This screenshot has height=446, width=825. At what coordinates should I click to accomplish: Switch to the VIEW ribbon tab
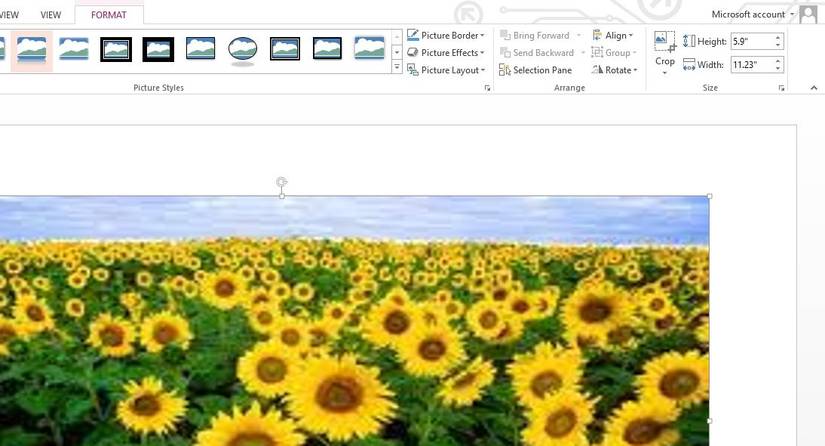pyautogui.click(x=51, y=15)
